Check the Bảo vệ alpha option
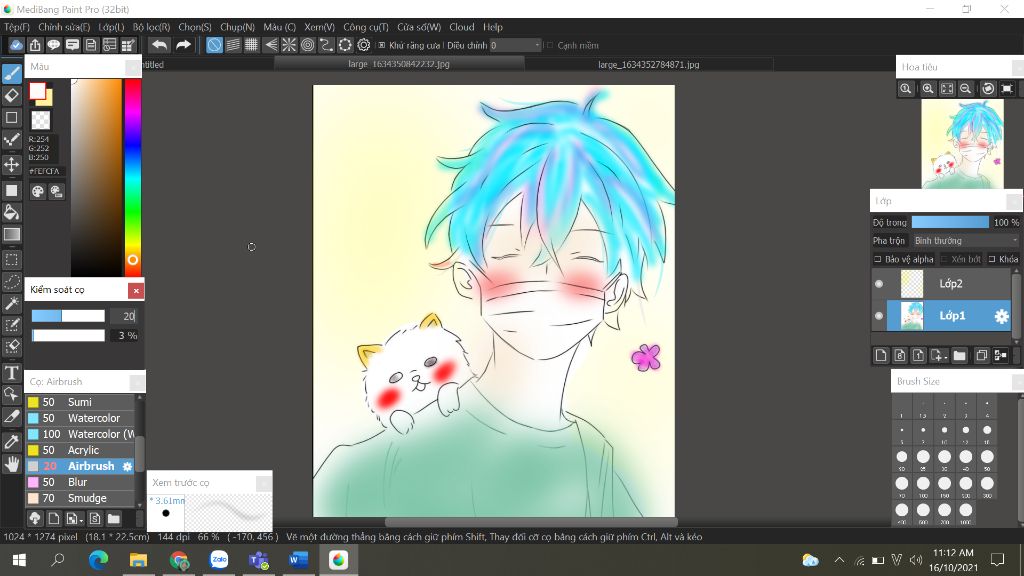The image size is (1024, 576). click(878, 259)
